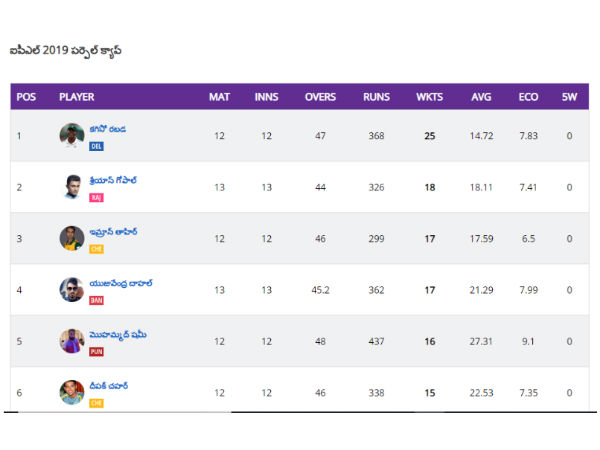Open the avatar of the third-ranked player
The width and height of the screenshot is (600, 450).
coord(71,238)
